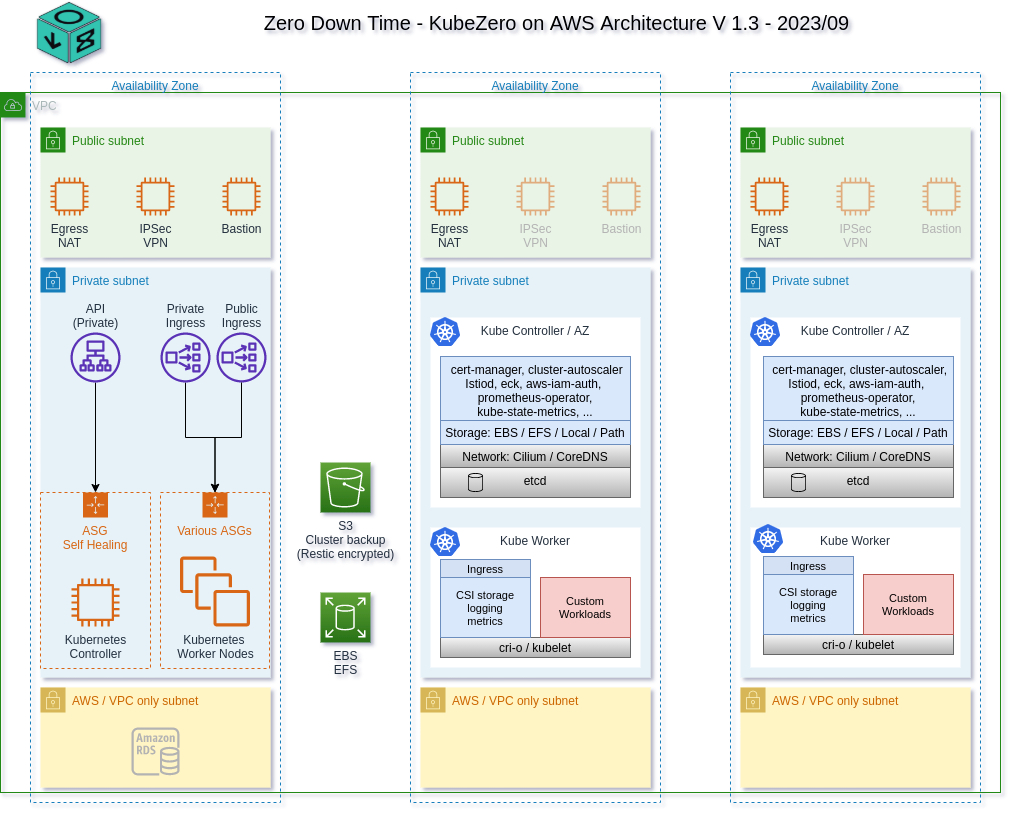Click 'Various ASGs' label
The width and height of the screenshot is (1012, 814).
point(214,531)
